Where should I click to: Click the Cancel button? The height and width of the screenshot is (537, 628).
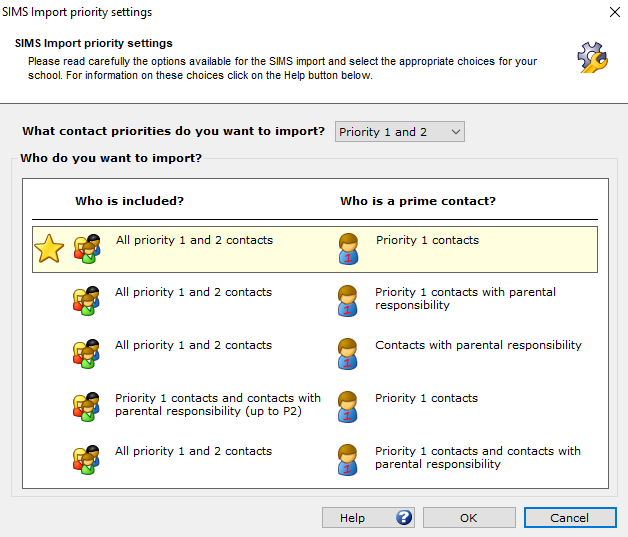pos(570,518)
